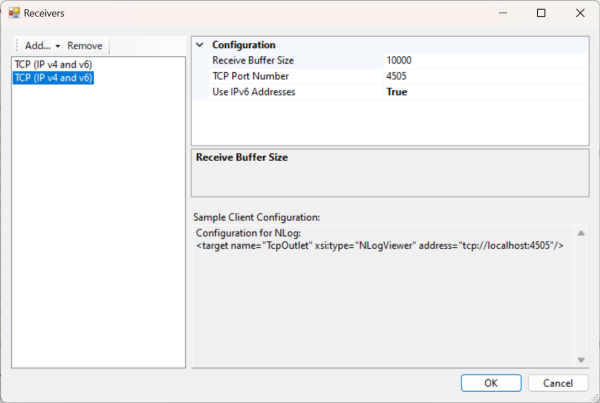Click the sample configuration scroll up arrow
600x403 pixels.
click(581, 233)
